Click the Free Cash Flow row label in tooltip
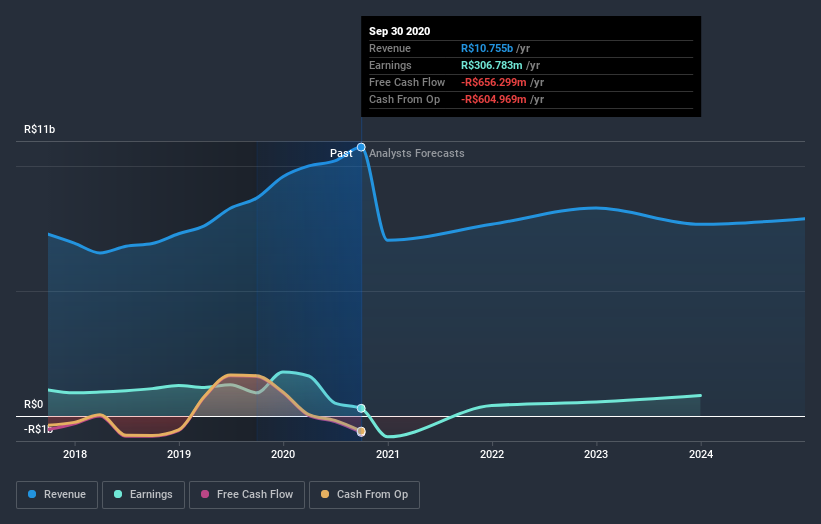Viewport: 821px width, 524px height. click(407, 82)
